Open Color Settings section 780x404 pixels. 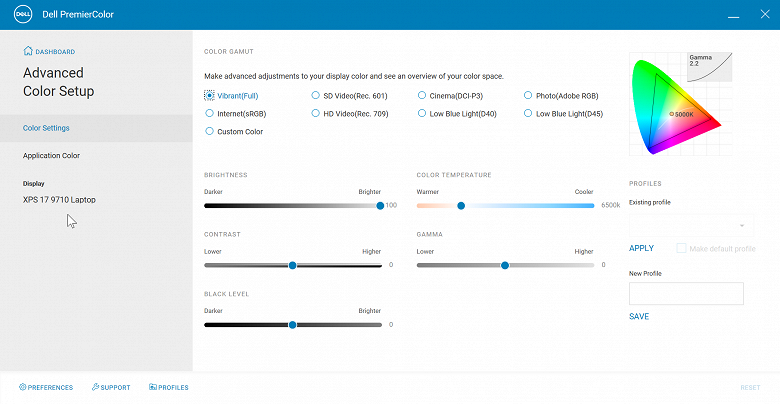[x=46, y=128]
